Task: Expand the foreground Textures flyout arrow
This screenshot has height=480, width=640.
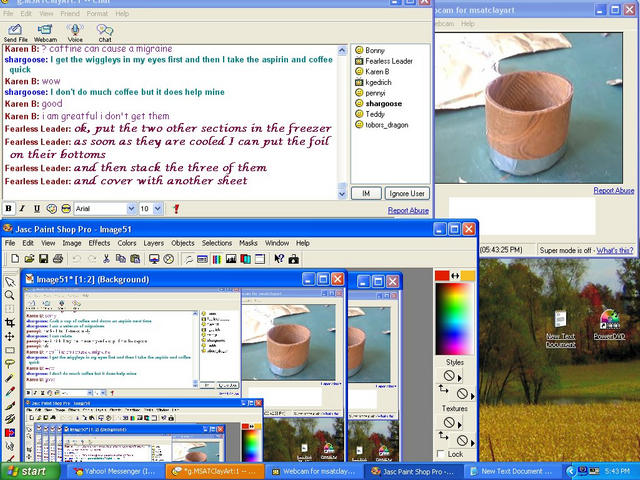Action: pos(460,425)
